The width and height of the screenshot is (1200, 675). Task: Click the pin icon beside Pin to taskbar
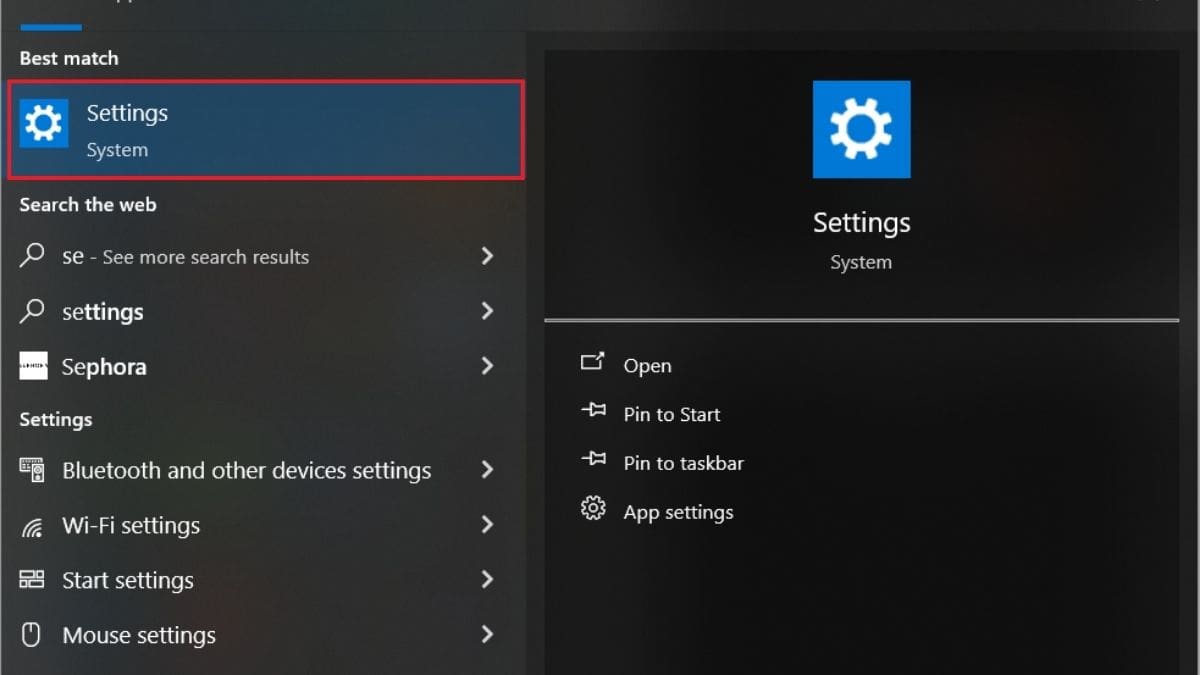click(593, 460)
